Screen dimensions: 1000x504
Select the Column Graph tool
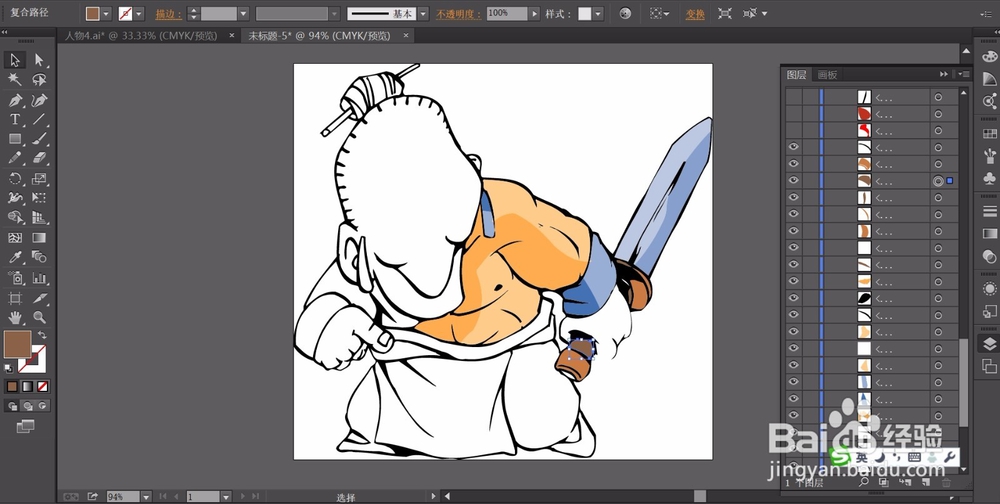39,278
